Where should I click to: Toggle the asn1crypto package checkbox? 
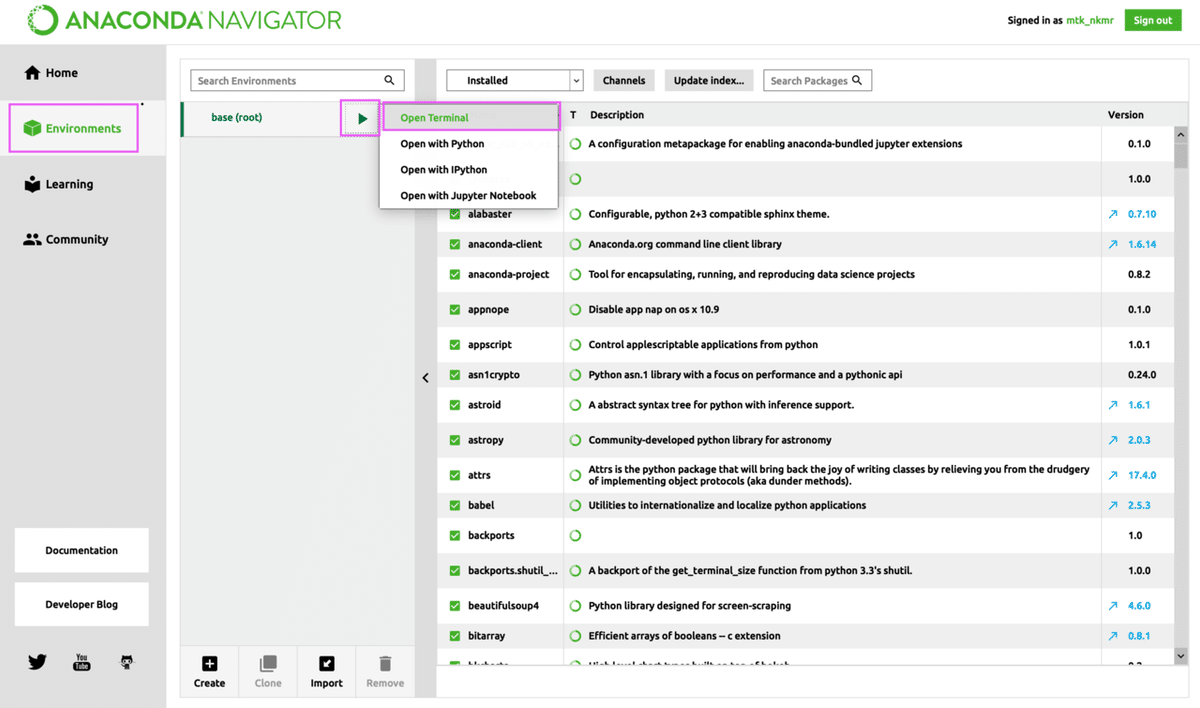[455, 375]
